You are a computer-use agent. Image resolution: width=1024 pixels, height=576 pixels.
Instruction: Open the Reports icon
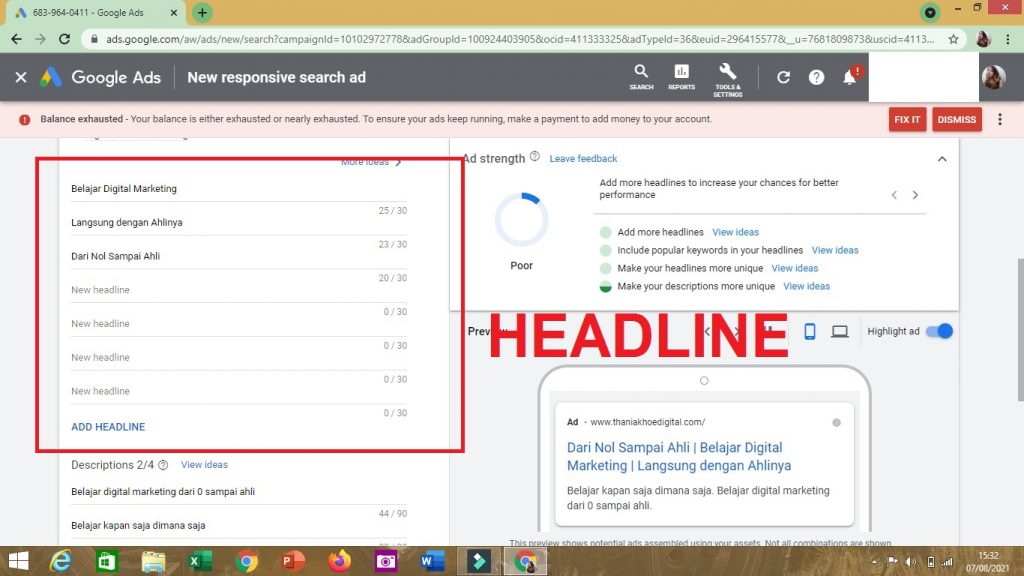tap(681, 76)
